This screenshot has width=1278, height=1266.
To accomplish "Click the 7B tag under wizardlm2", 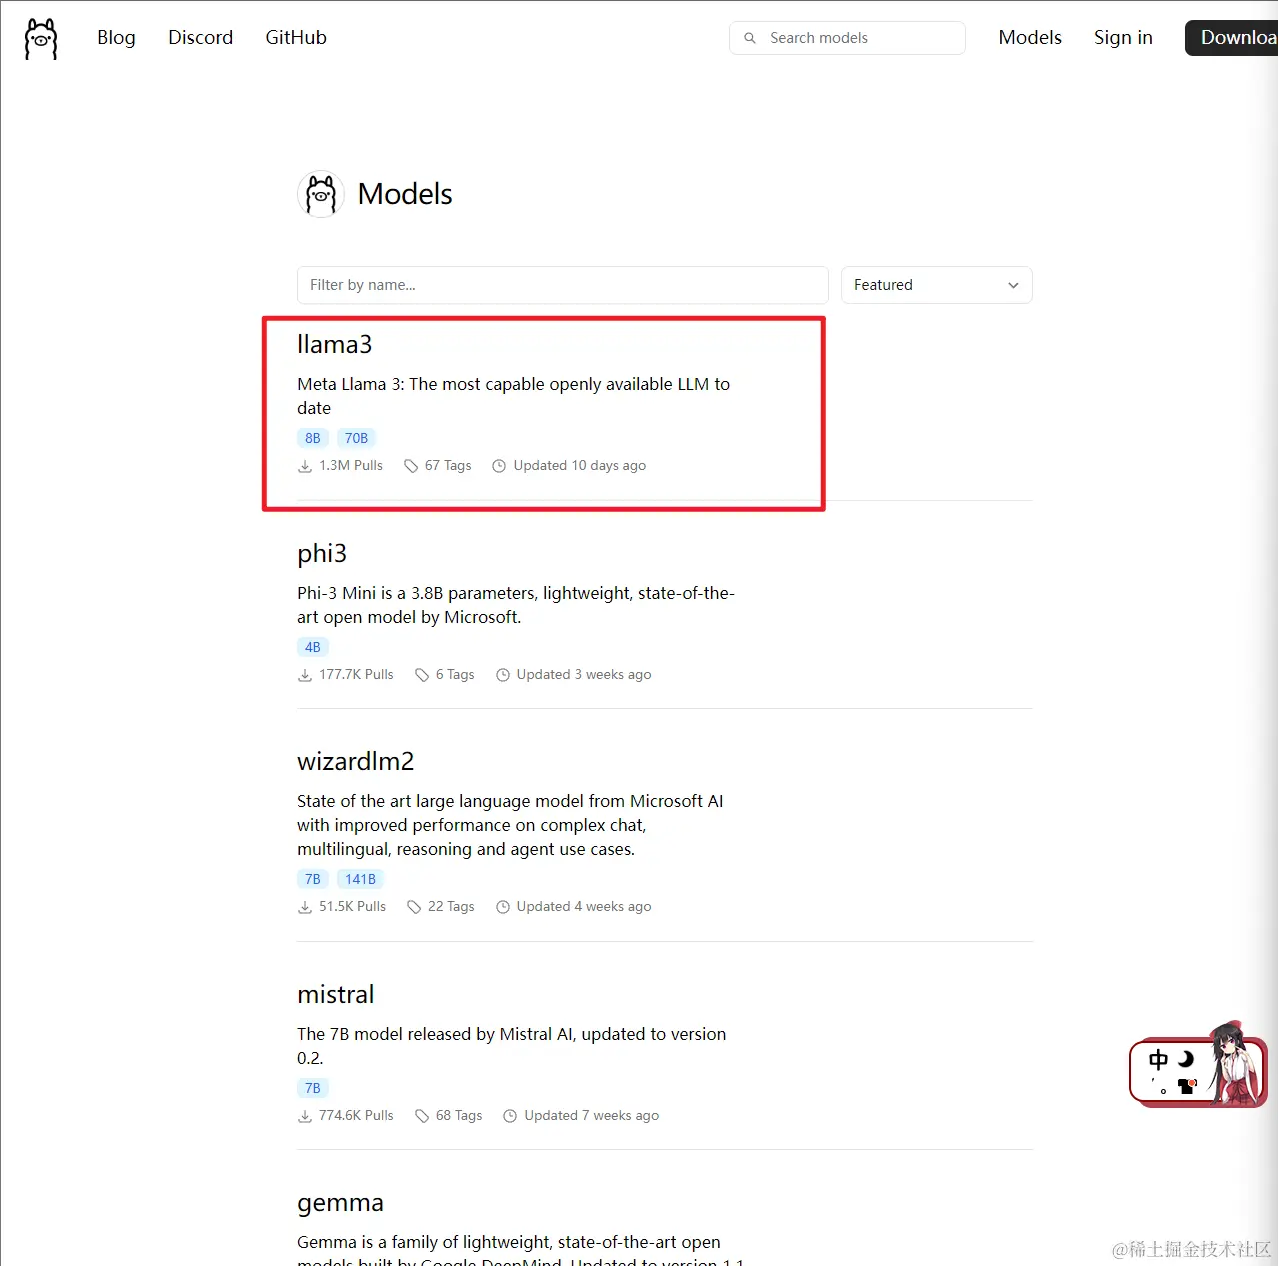I will (313, 879).
